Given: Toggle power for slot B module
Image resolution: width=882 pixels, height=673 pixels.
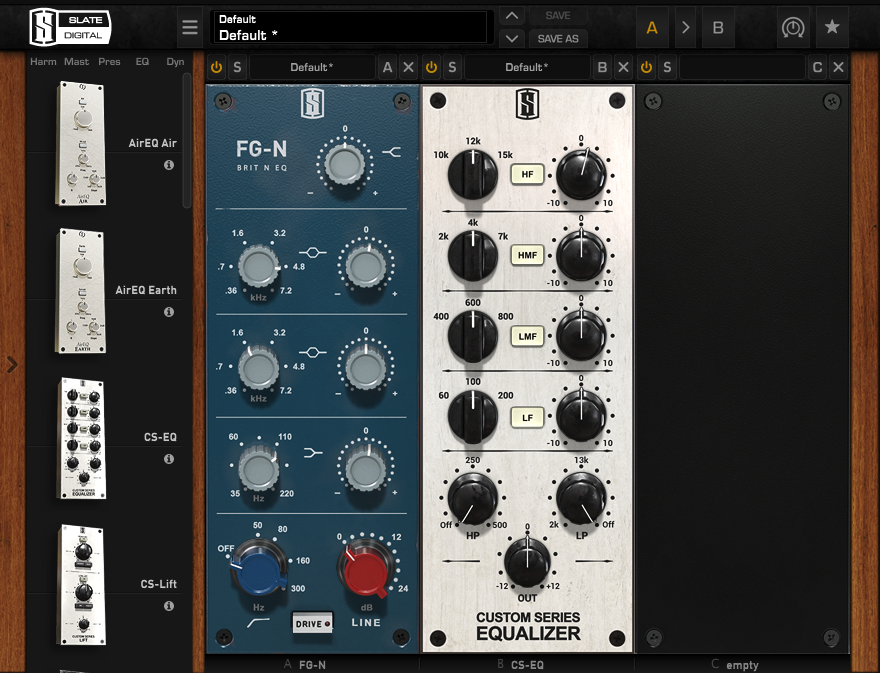Looking at the screenshot, I should tap(431, 68).
